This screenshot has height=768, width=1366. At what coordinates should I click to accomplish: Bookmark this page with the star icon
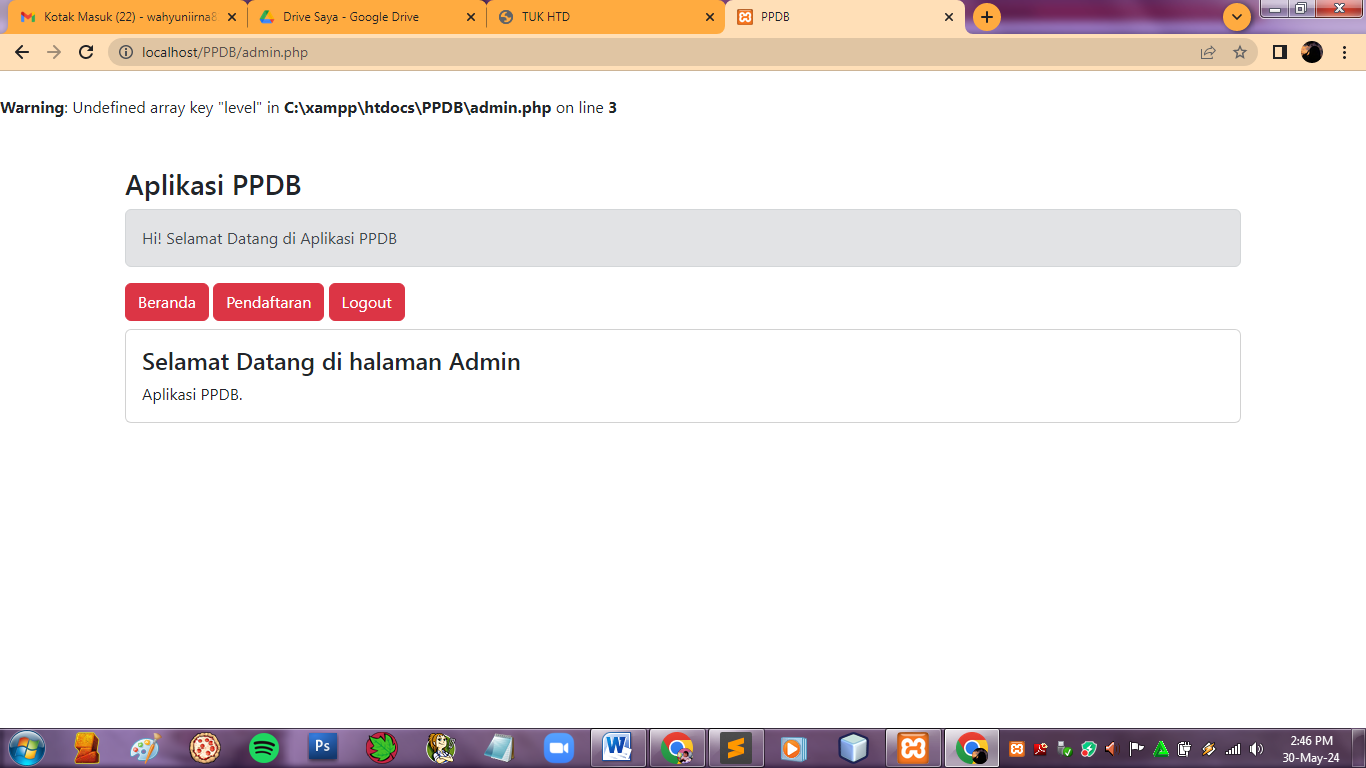coord(1240,52)
